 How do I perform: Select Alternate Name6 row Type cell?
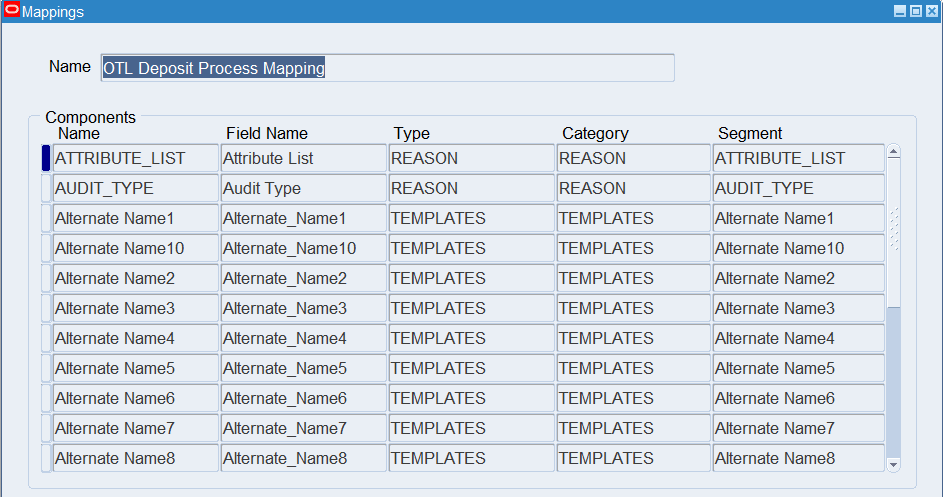coord(471,398)
